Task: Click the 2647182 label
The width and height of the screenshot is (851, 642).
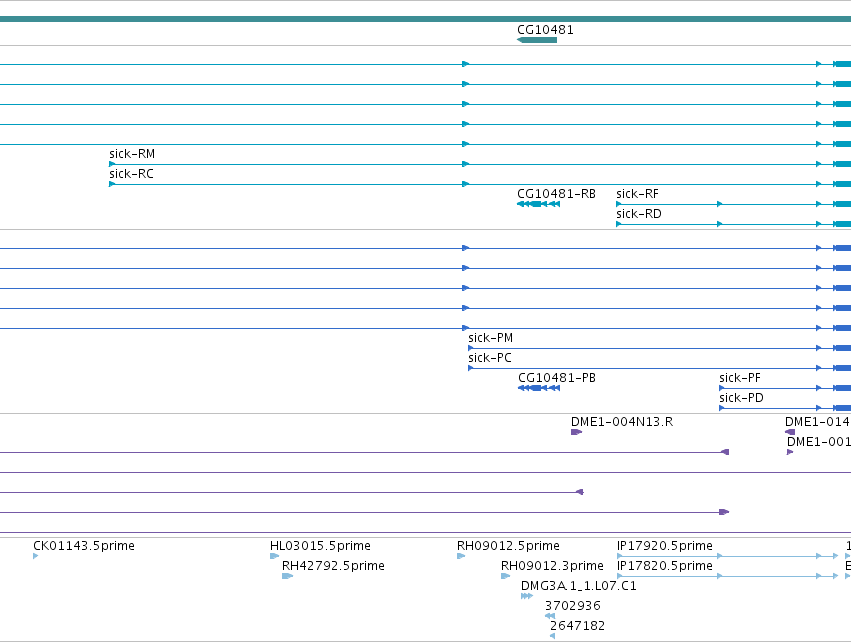Action: [x=577, y=626]
